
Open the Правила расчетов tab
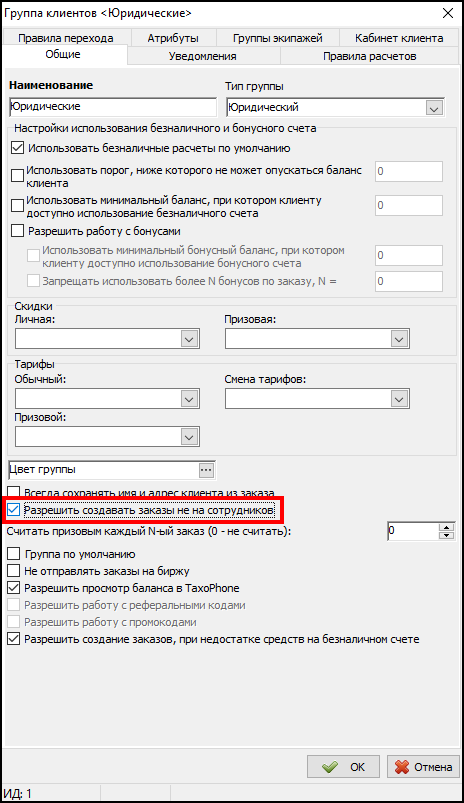click(x=369, y=56)
